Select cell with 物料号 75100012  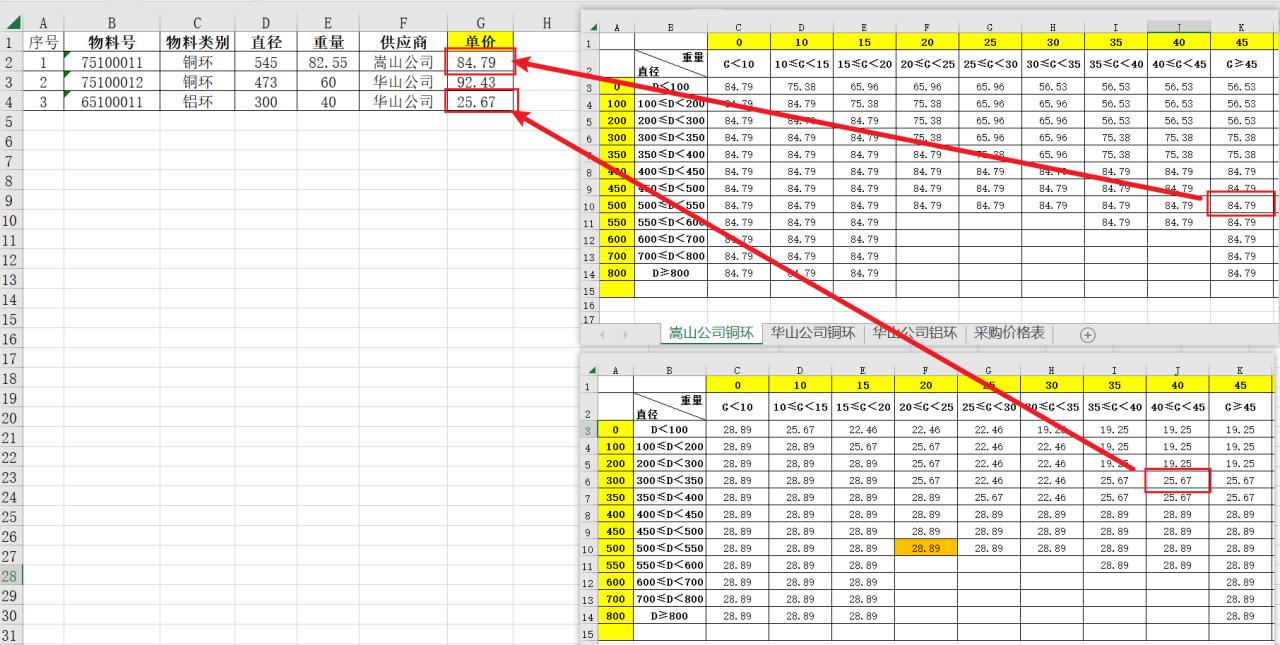(111, 82)
